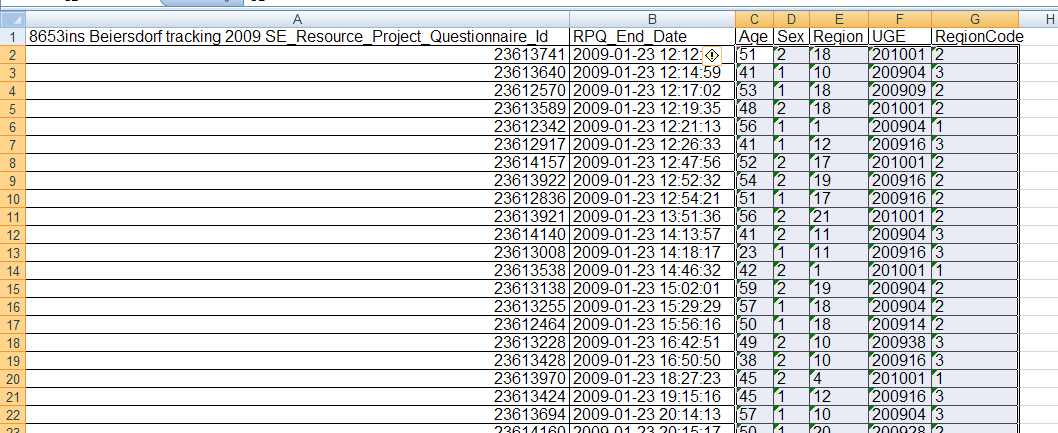Select the cell with 2009-01-23 12:19:35

pyautogui.click(x=652, y=108)
